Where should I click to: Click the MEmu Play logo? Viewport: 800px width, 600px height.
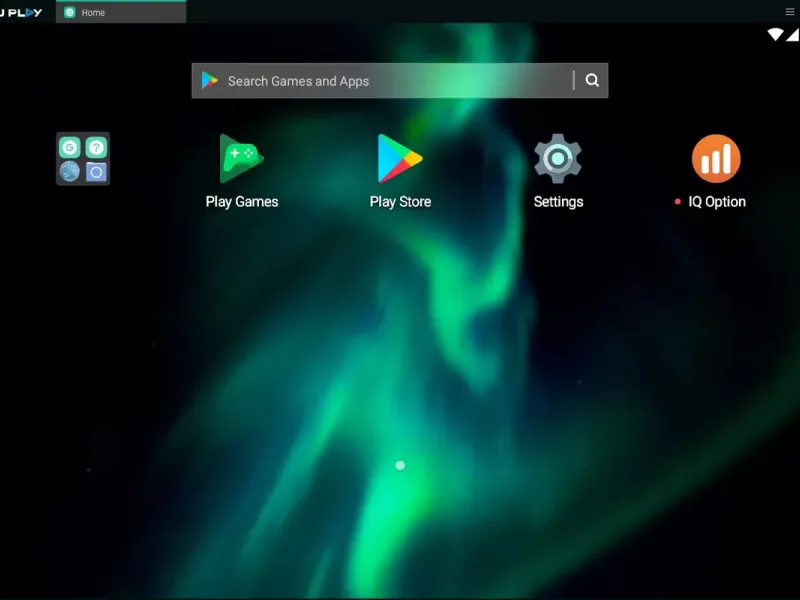pos(21,12)
